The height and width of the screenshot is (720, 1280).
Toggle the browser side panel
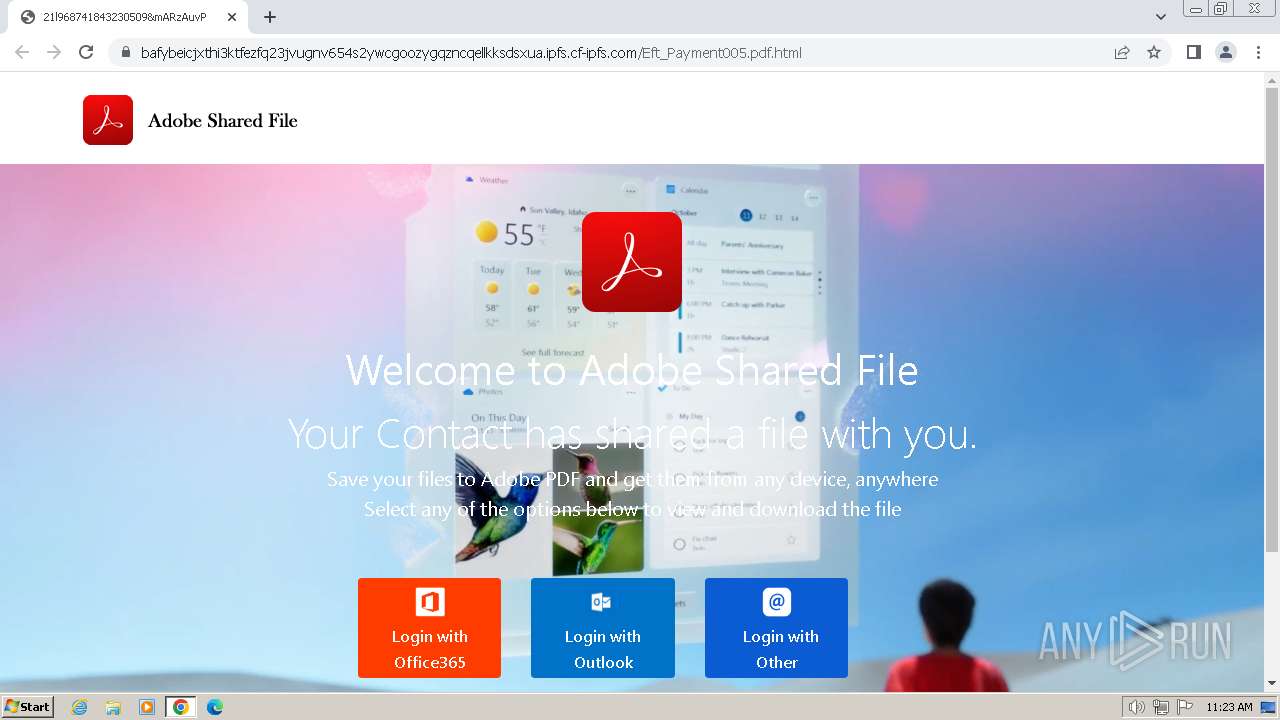1193,53
